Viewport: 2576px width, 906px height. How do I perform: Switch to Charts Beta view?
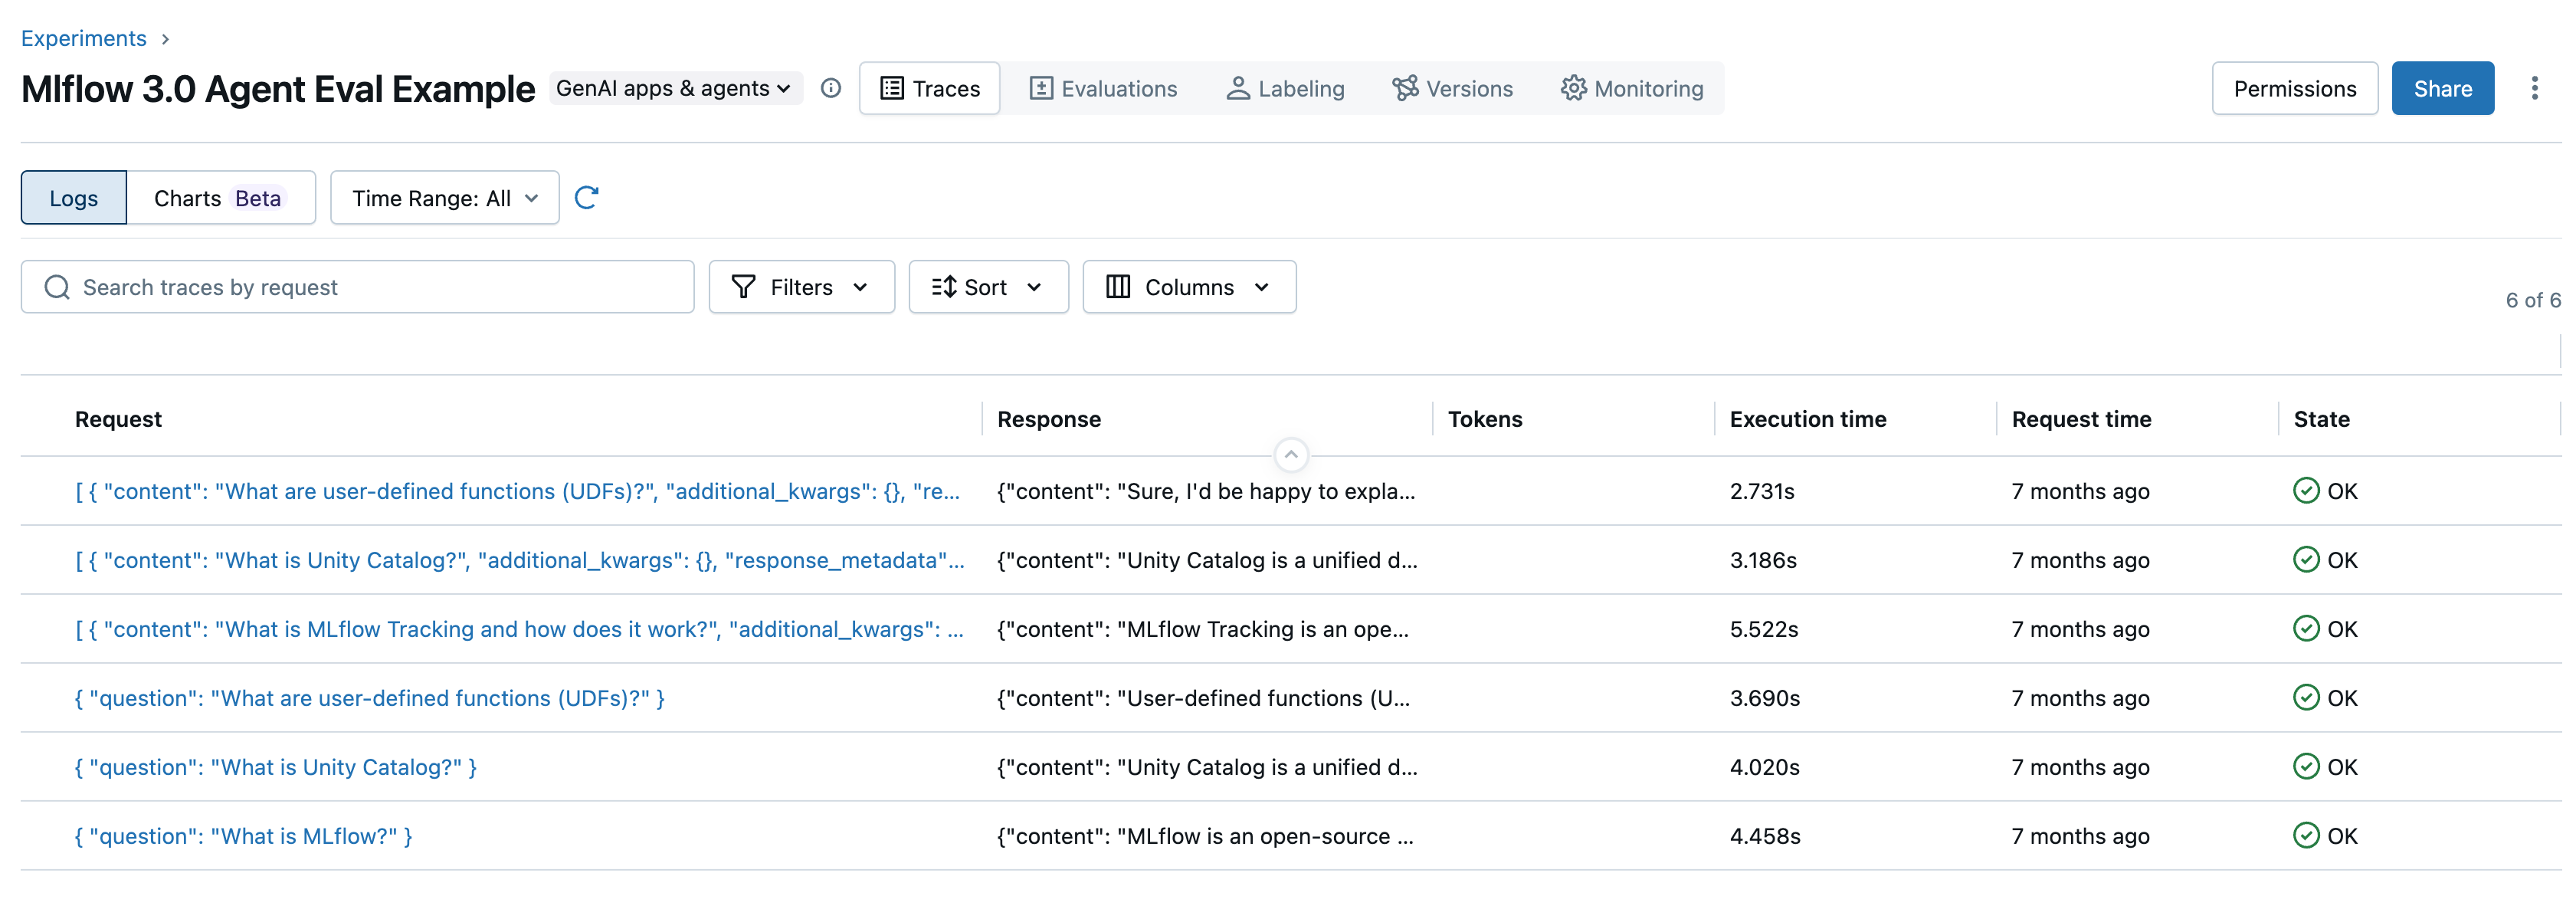[x=220, y=198]
